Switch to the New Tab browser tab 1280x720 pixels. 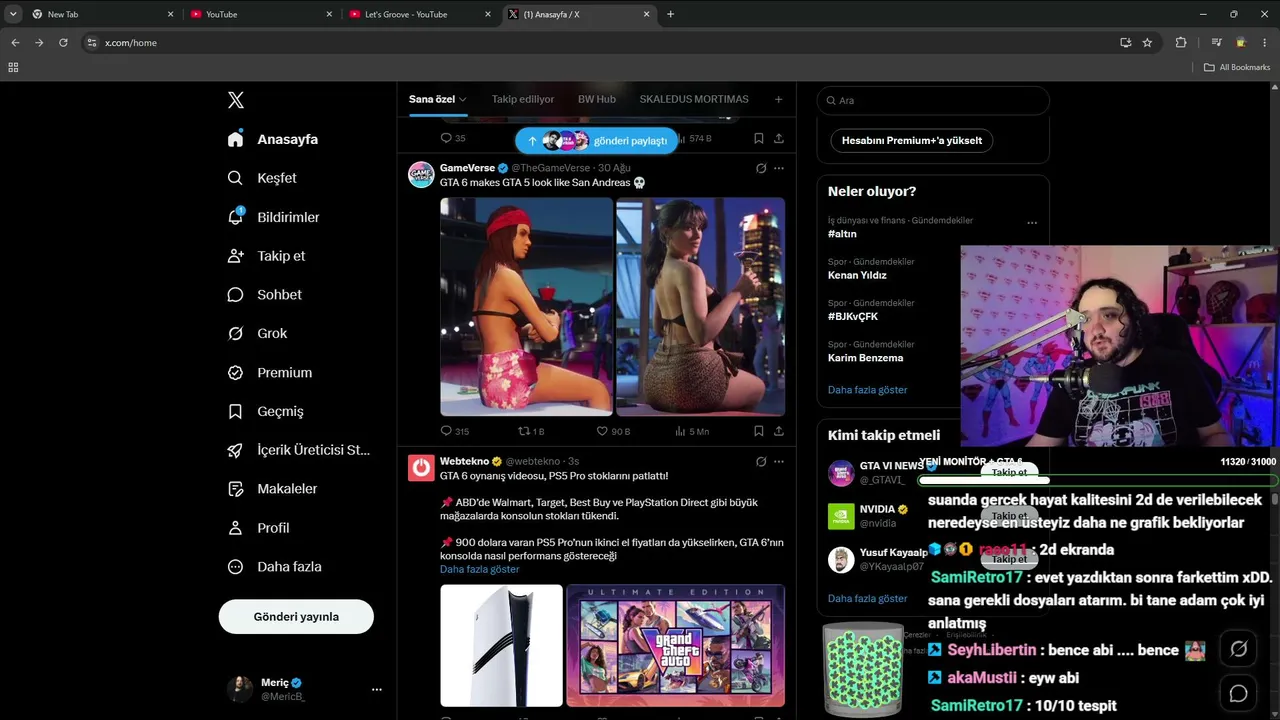(101, 14)
